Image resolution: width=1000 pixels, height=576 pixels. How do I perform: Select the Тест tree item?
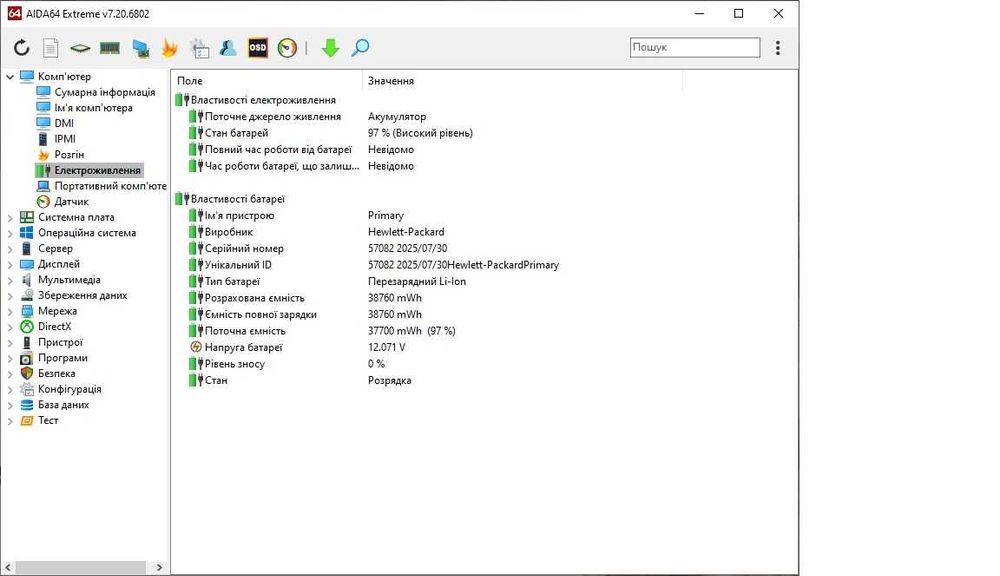[x=48, y=420]
